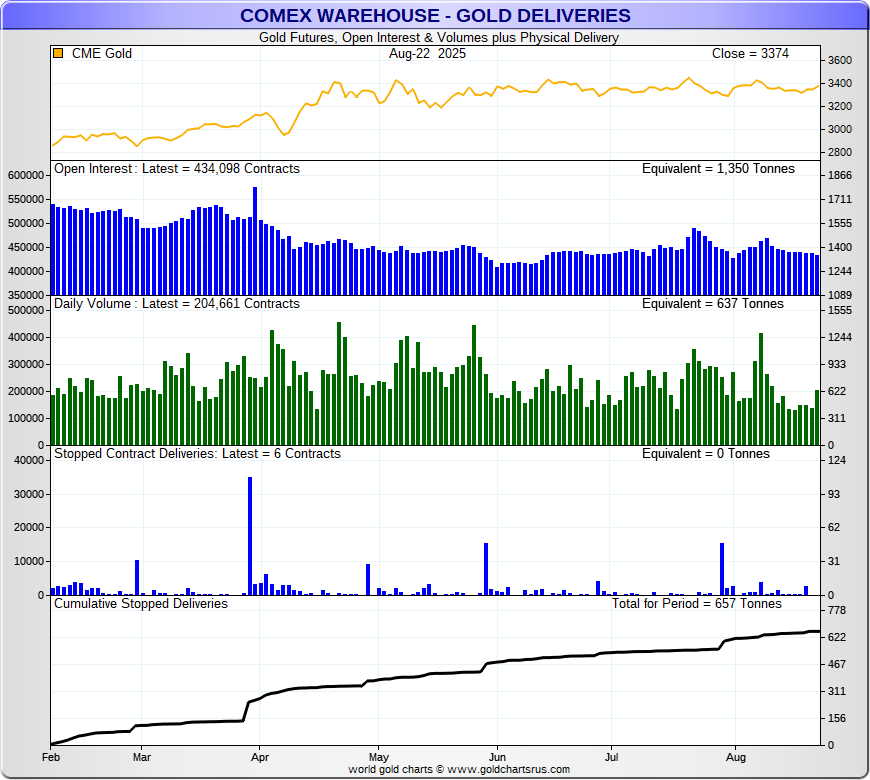Click the Equivalent = 637 Tonnes text
Viewport: 870px width, 780px height.
[x=712, y=304]
